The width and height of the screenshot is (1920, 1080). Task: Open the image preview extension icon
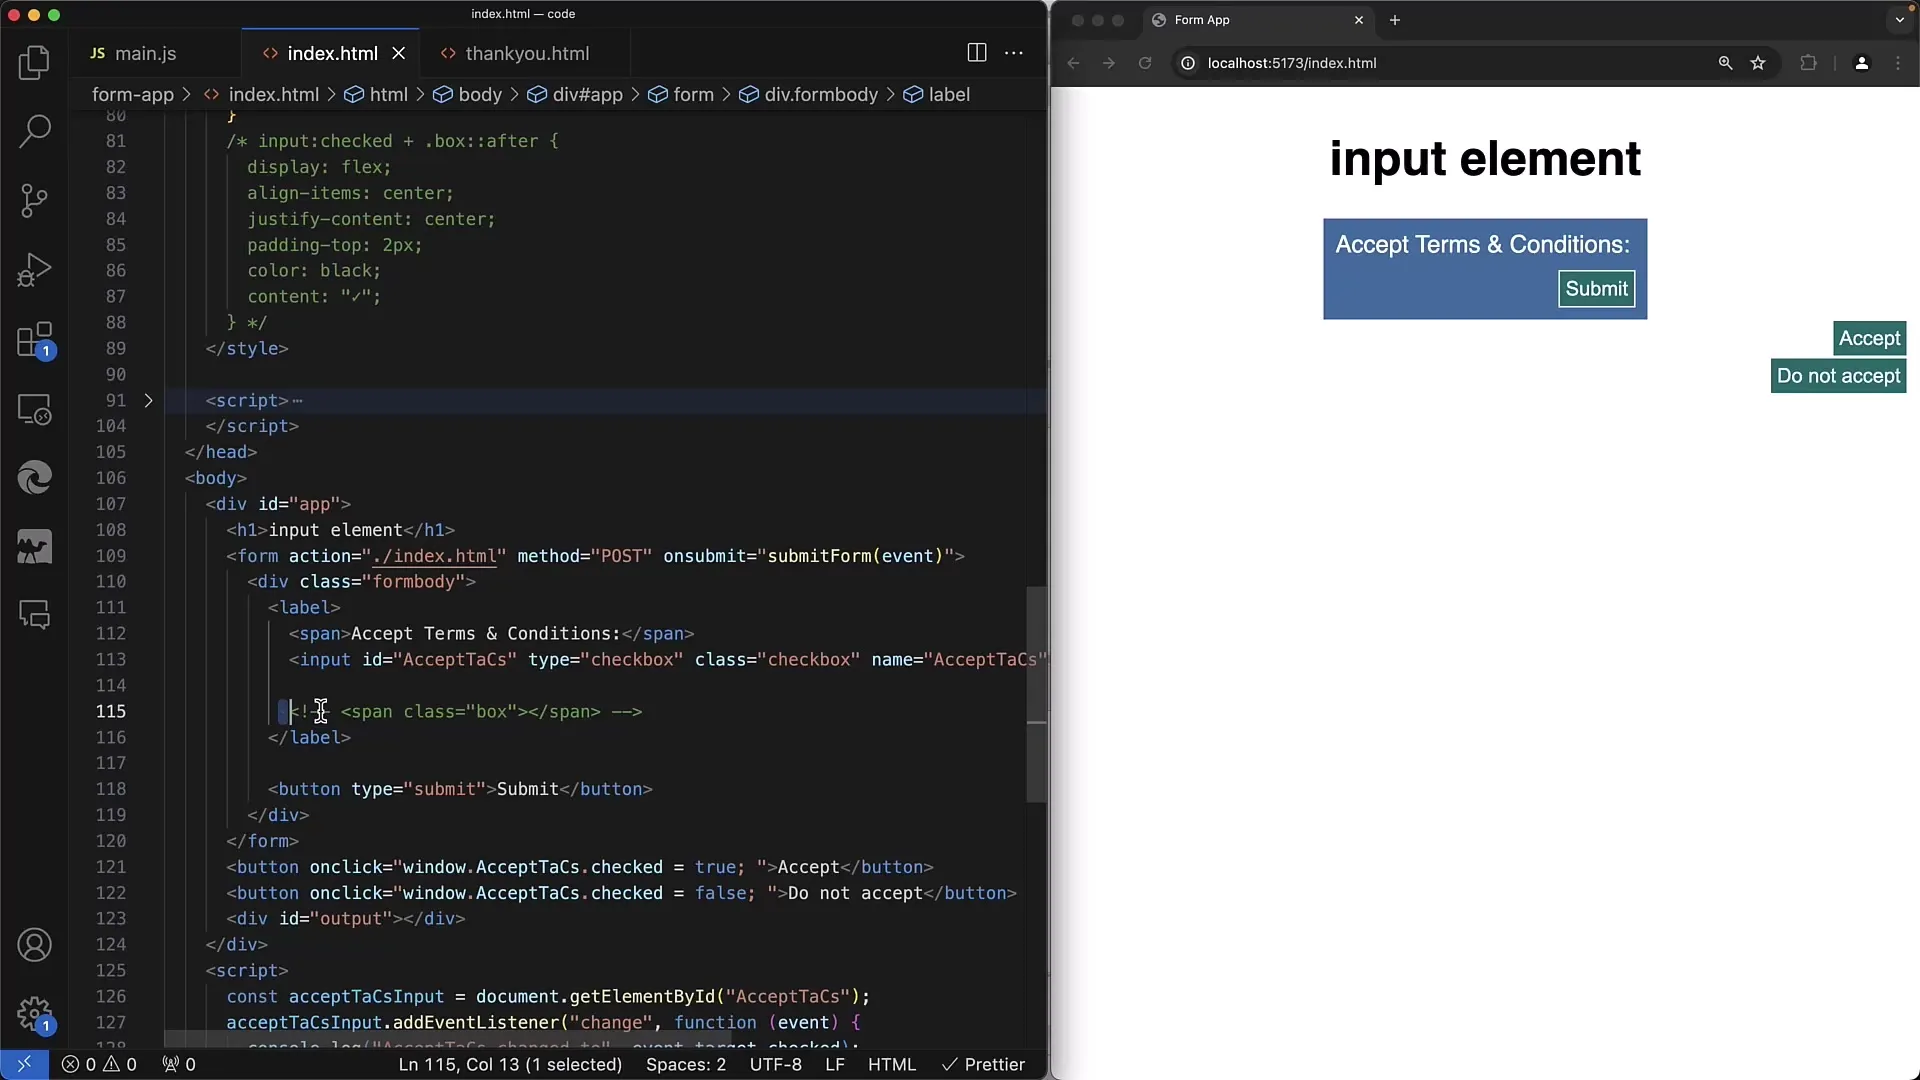[34, 547]
